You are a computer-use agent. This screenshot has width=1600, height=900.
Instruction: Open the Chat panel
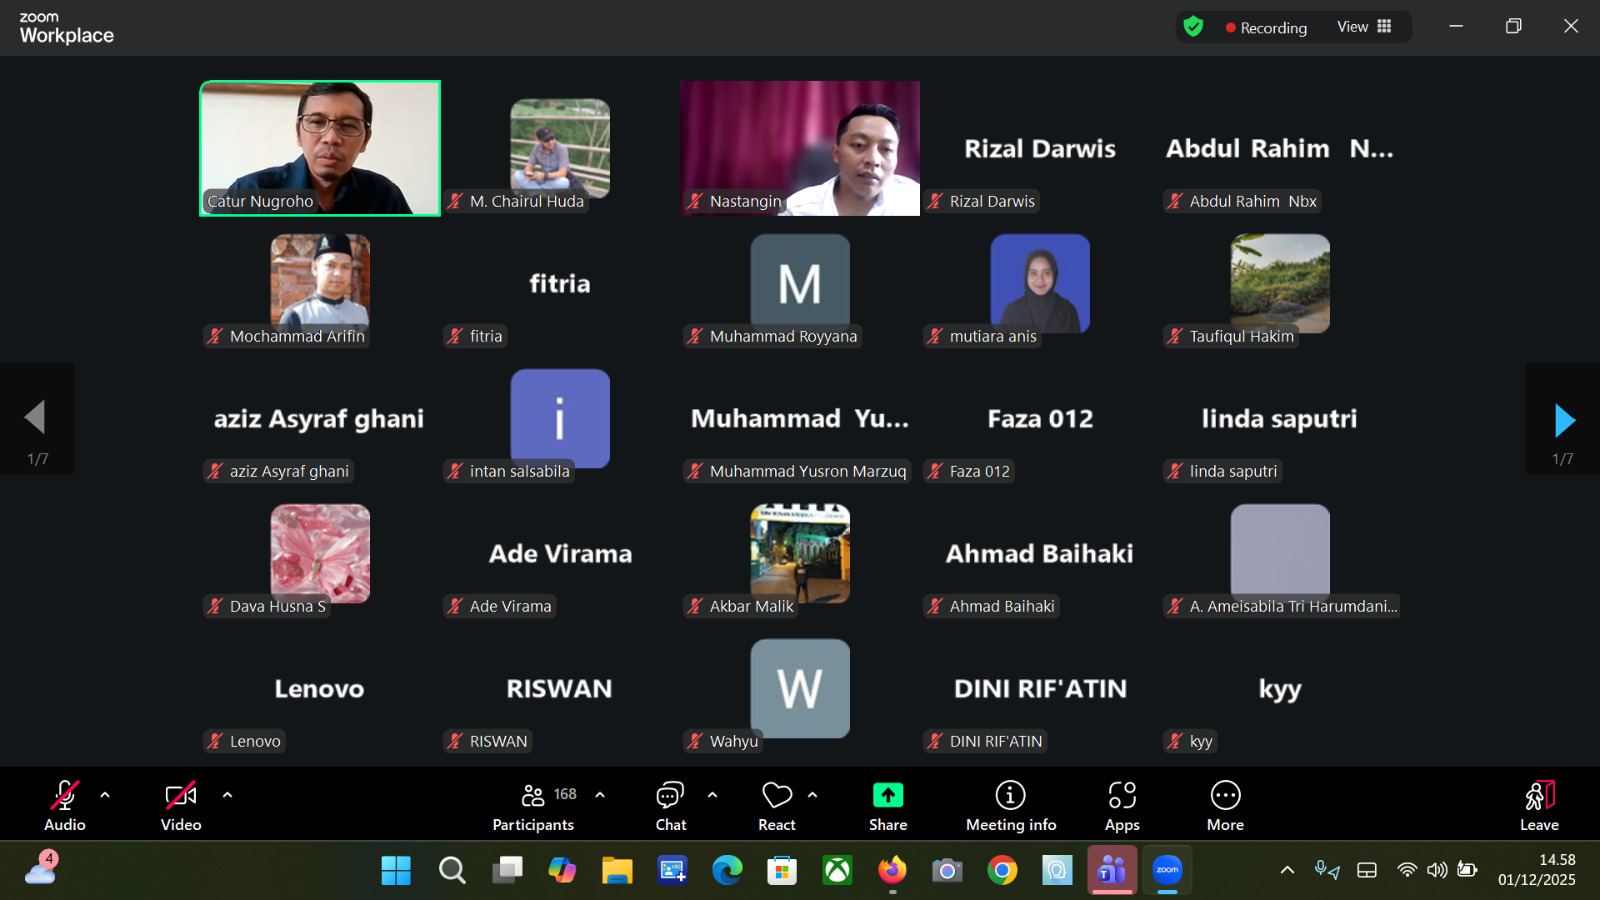(x=670, y=805)
